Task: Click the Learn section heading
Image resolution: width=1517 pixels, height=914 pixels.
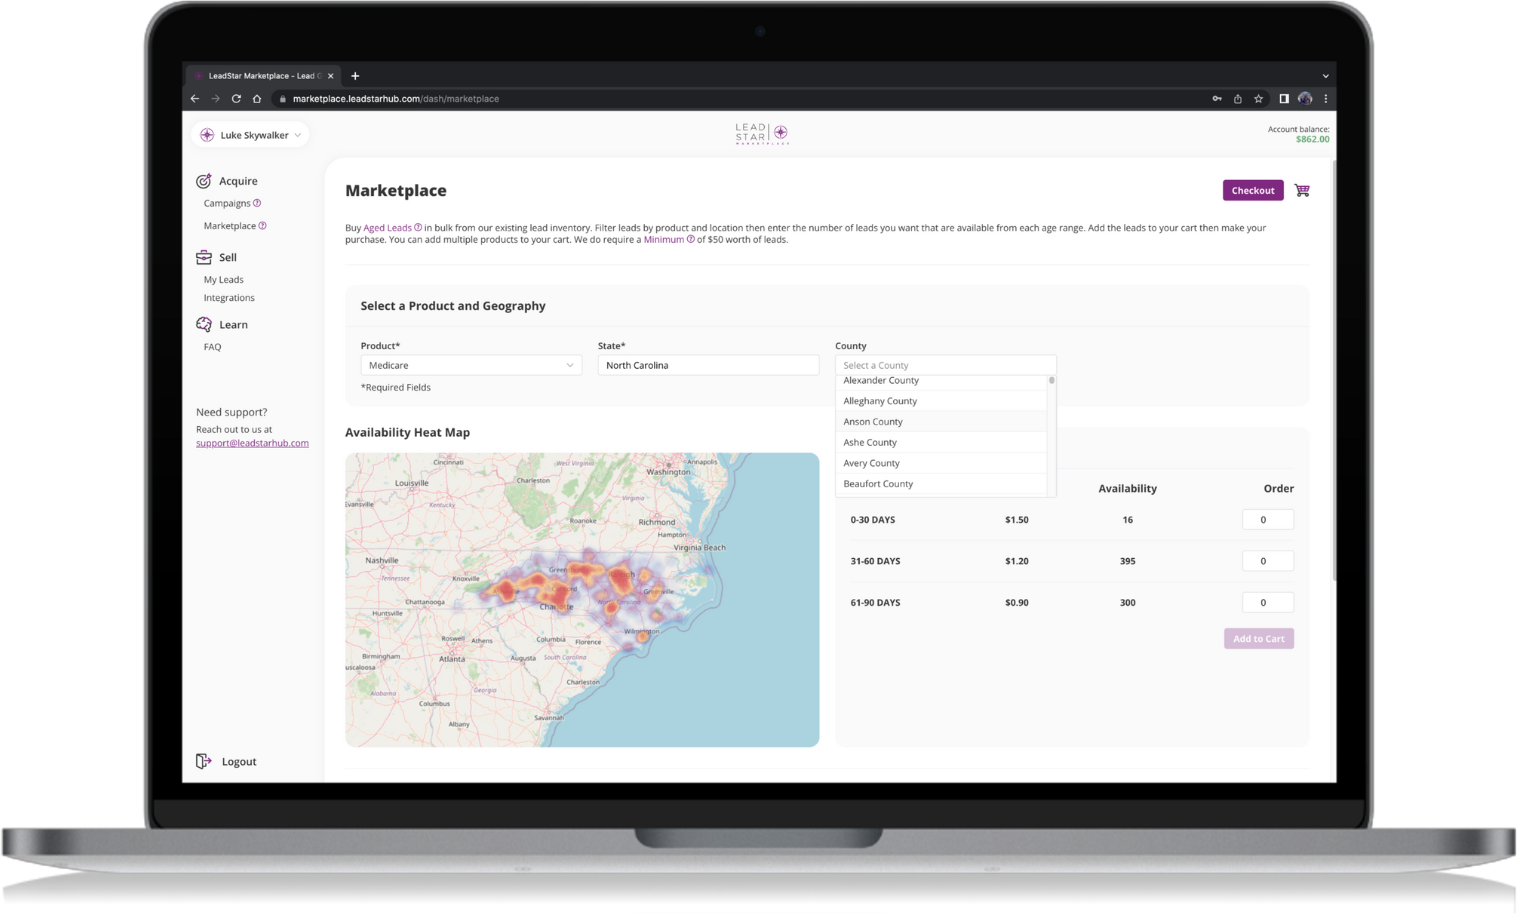Action: click(233, 325)
